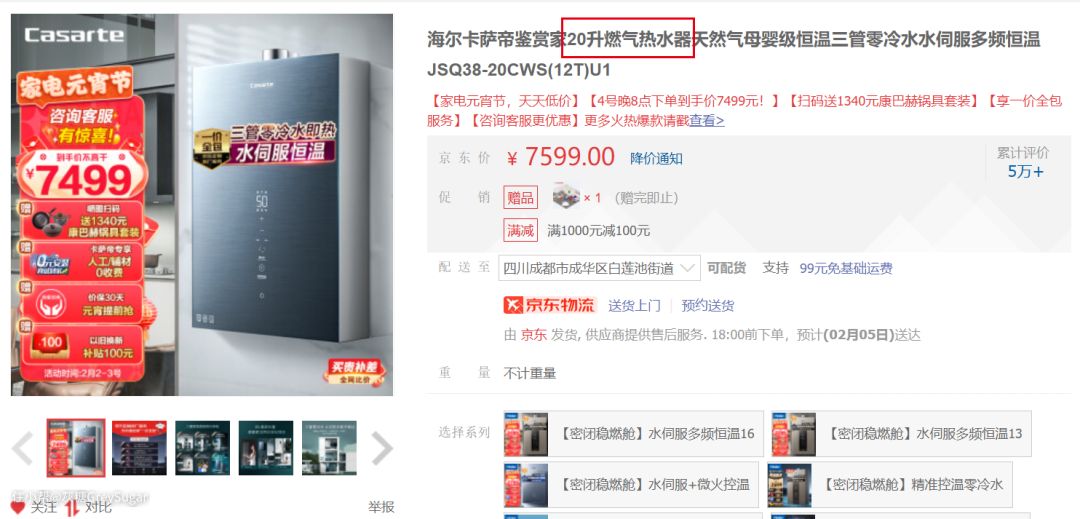Open the delivery address dropdown
This screenshot has width=1080, height=519.
(x=599, y=268)
